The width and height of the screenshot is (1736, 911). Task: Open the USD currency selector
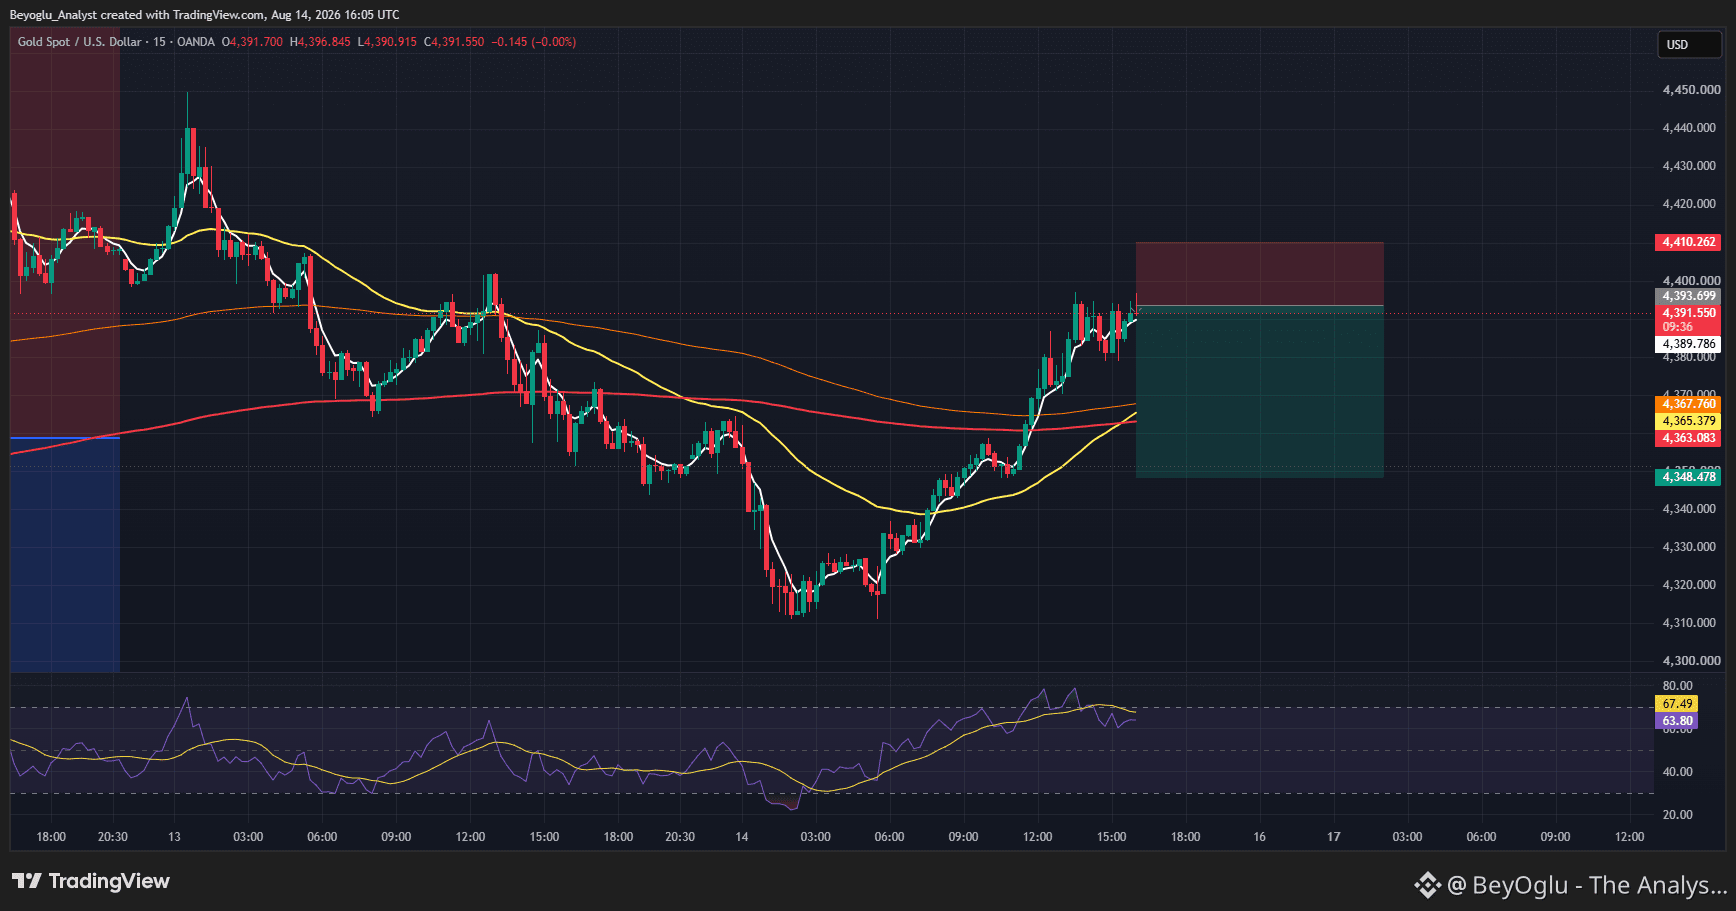1692,45
